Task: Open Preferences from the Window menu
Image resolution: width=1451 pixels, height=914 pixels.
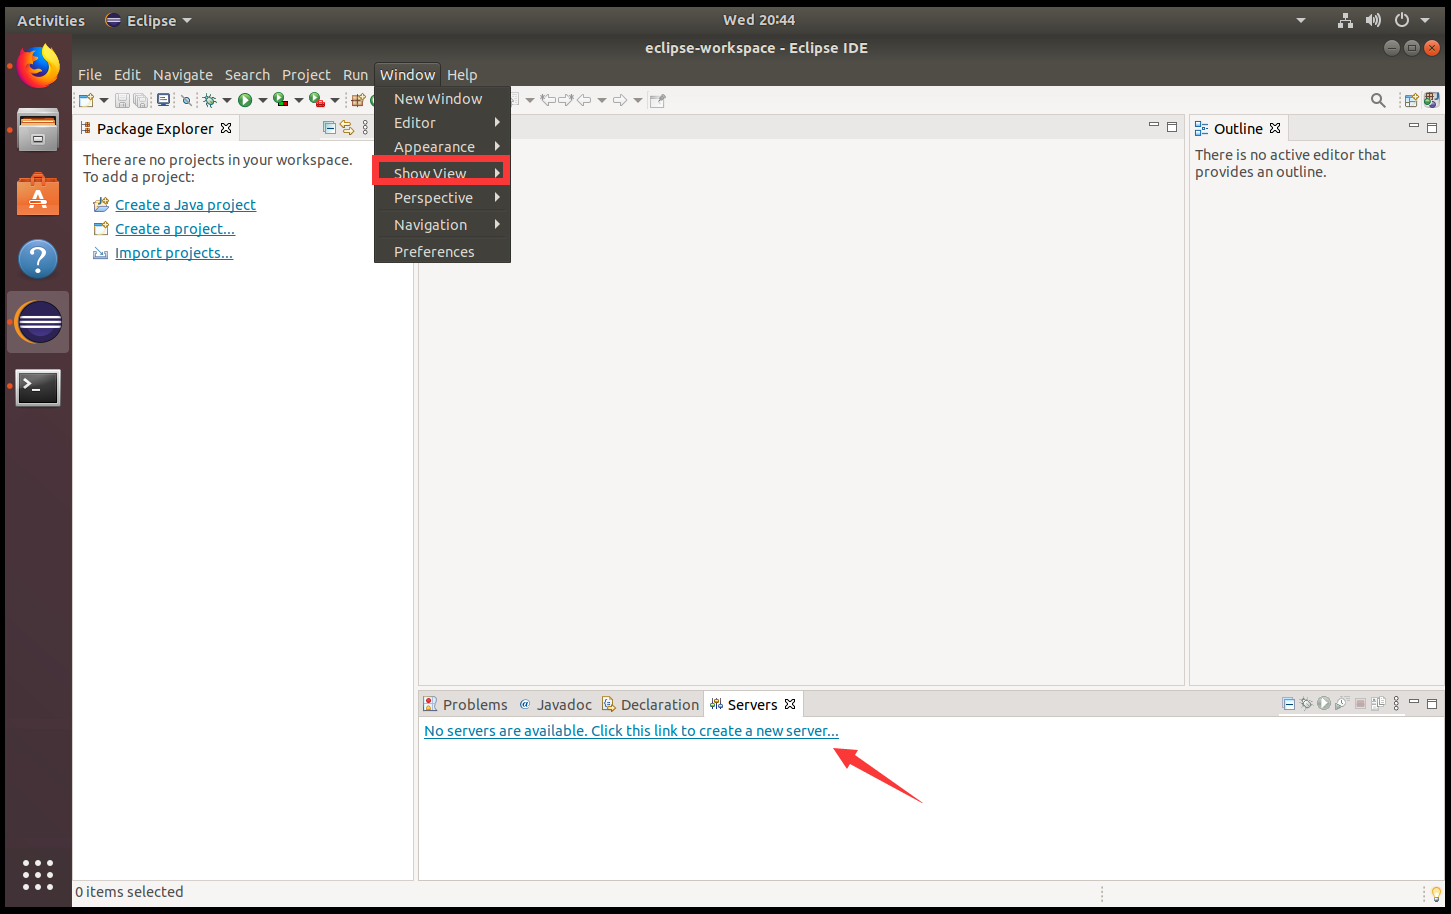Action: point(442,252)
